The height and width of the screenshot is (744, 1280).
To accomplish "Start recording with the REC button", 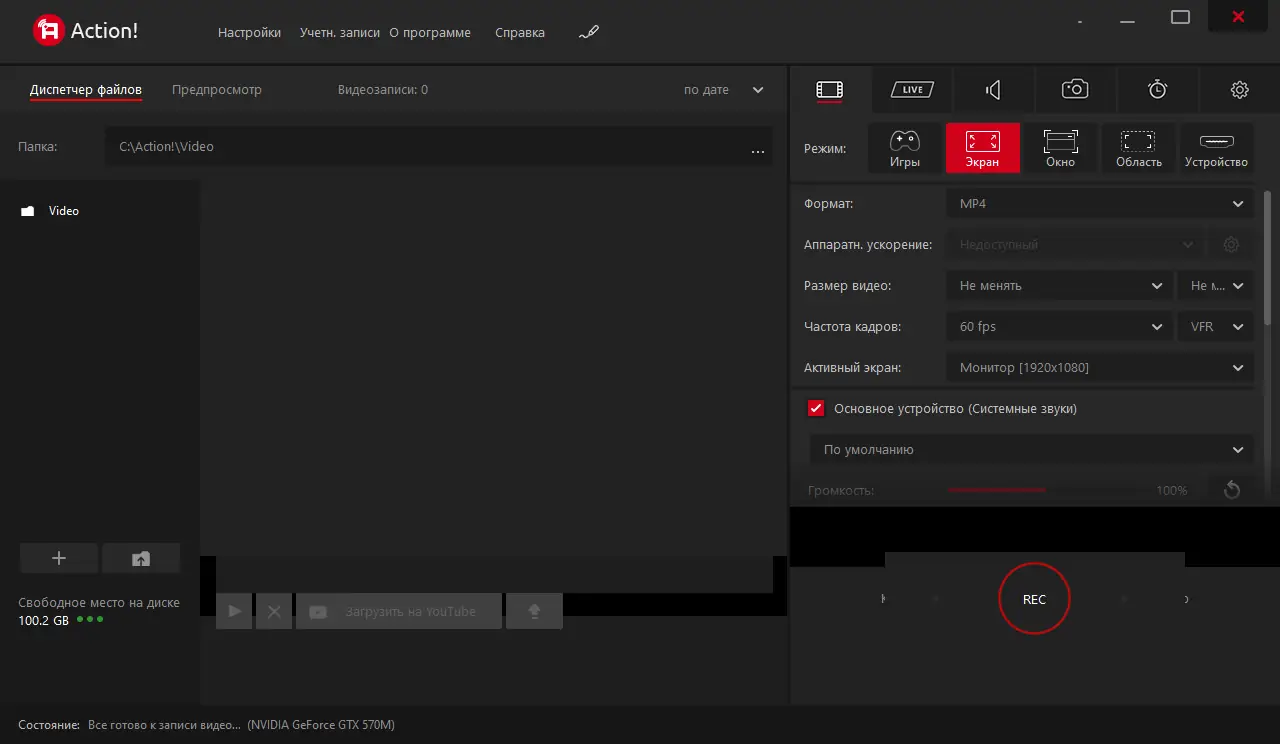I will point(1034,599).
